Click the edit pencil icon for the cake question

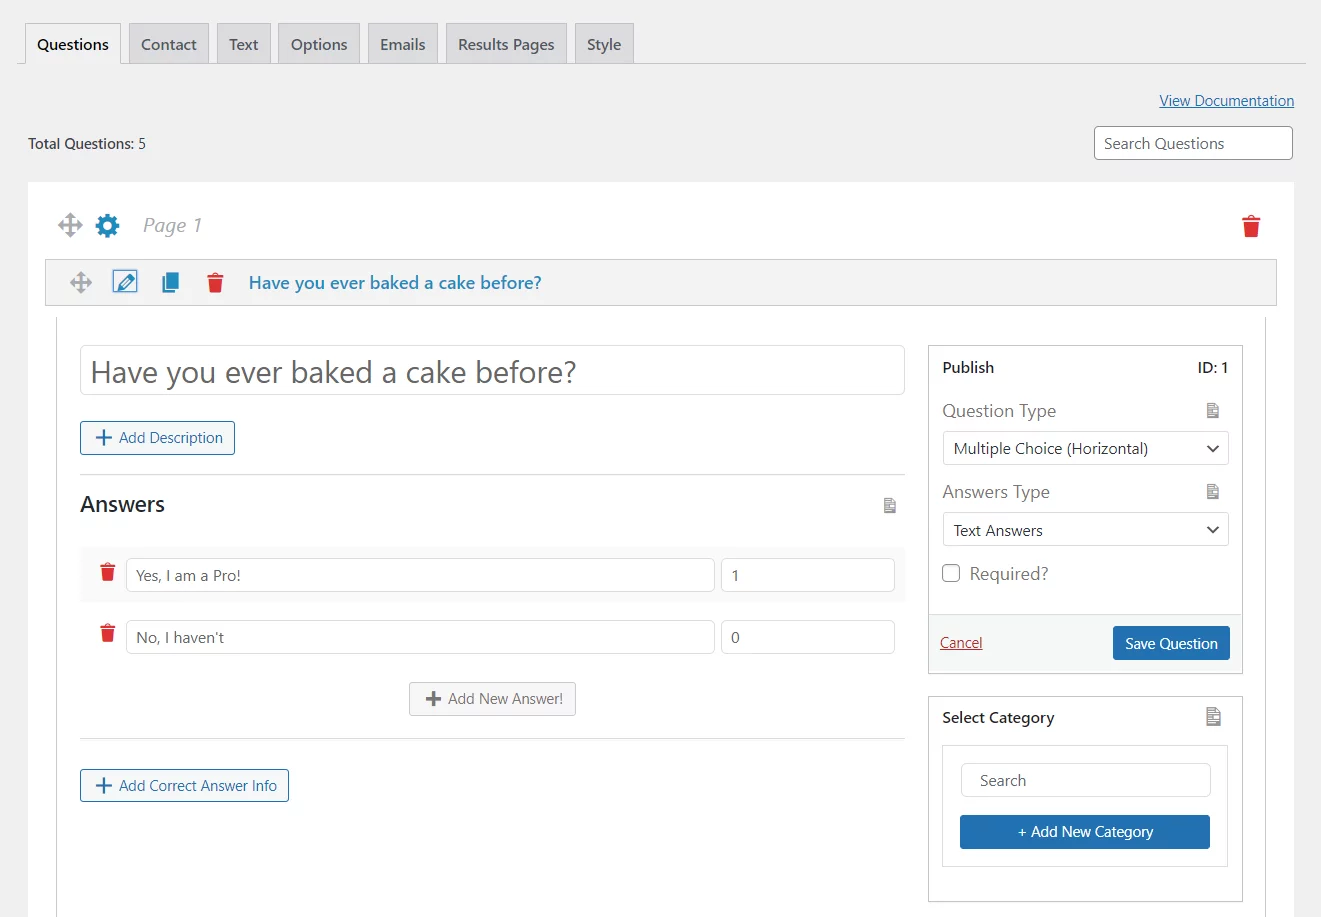[x=125, y=282]
